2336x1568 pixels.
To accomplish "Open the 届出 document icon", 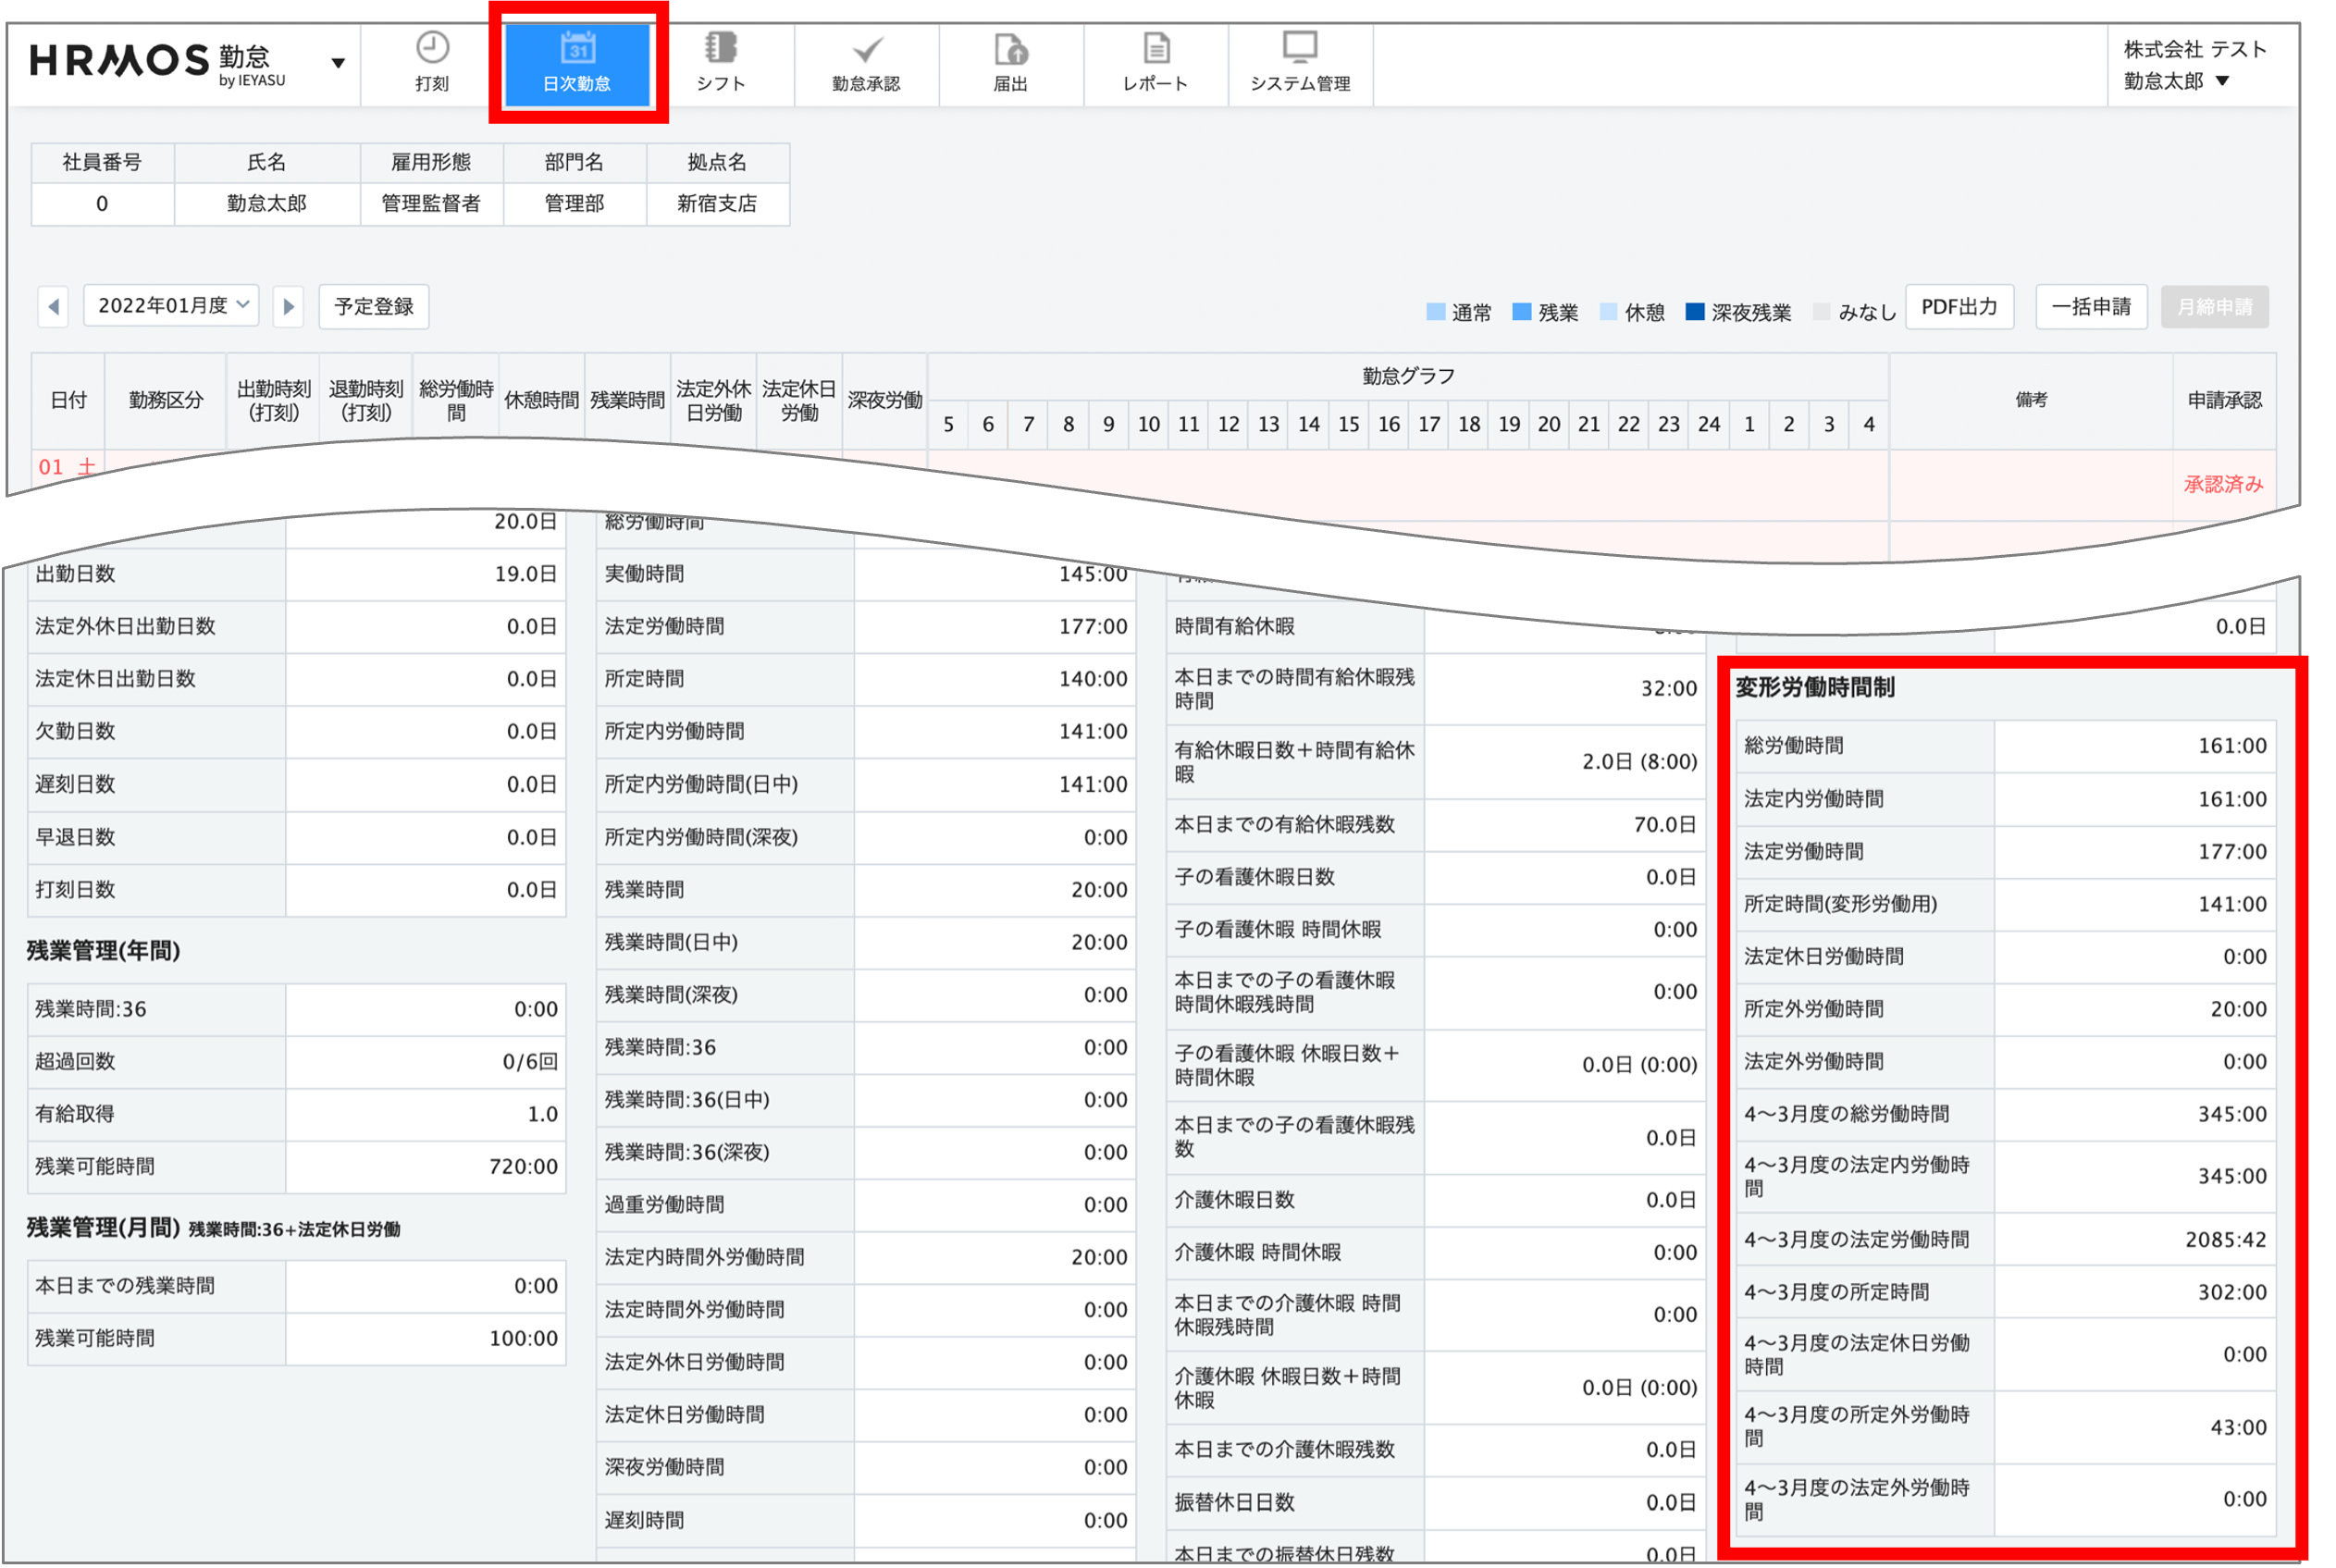I will (x=1010, y=49).
